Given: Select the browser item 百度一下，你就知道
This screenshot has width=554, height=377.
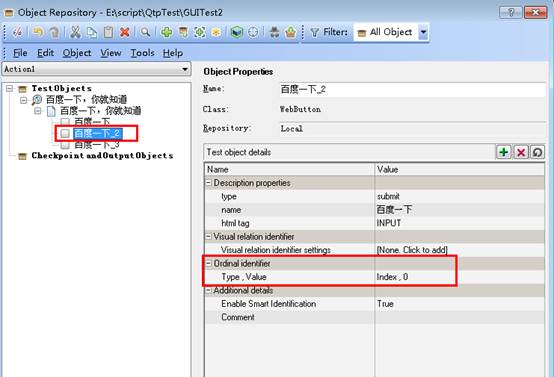Looking at the screenshot, I should [x=86, y=100].
